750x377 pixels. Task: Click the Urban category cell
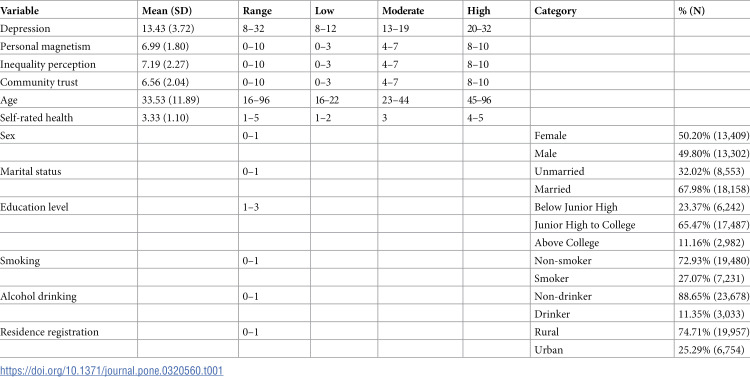pyautogui.click(x=548, y=350)
